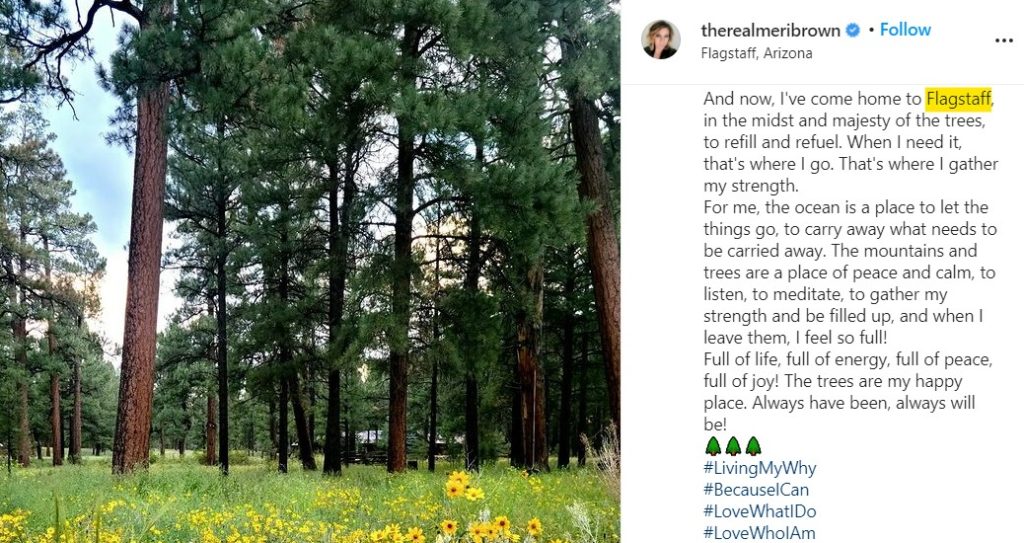
Task: Click the yellow wildflowers in the photo
Action: point(462,488)
